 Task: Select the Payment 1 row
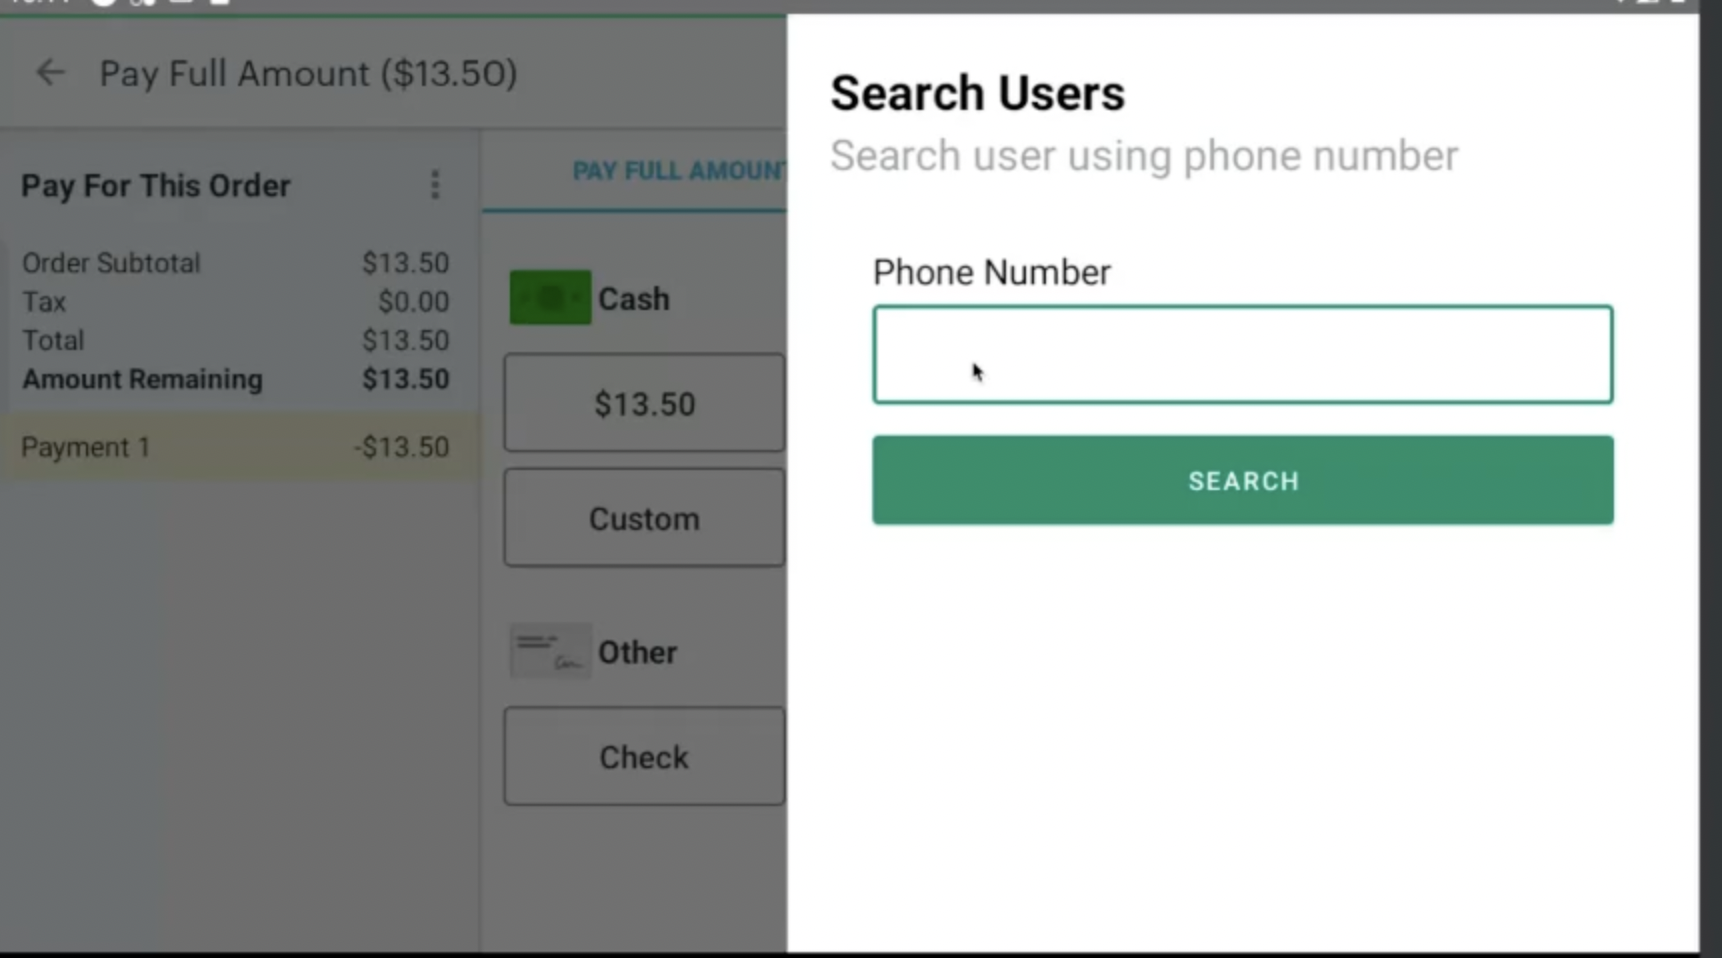235,447
